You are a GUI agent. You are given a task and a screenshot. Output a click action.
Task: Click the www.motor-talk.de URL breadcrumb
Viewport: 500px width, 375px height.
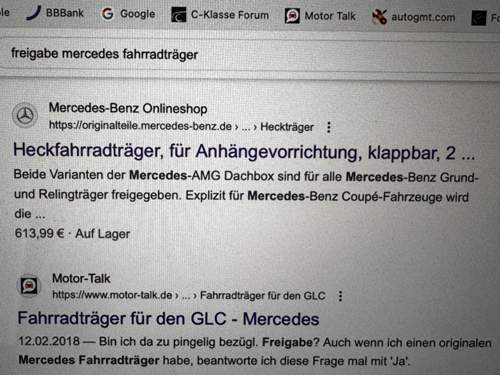(x=189, y=295)
